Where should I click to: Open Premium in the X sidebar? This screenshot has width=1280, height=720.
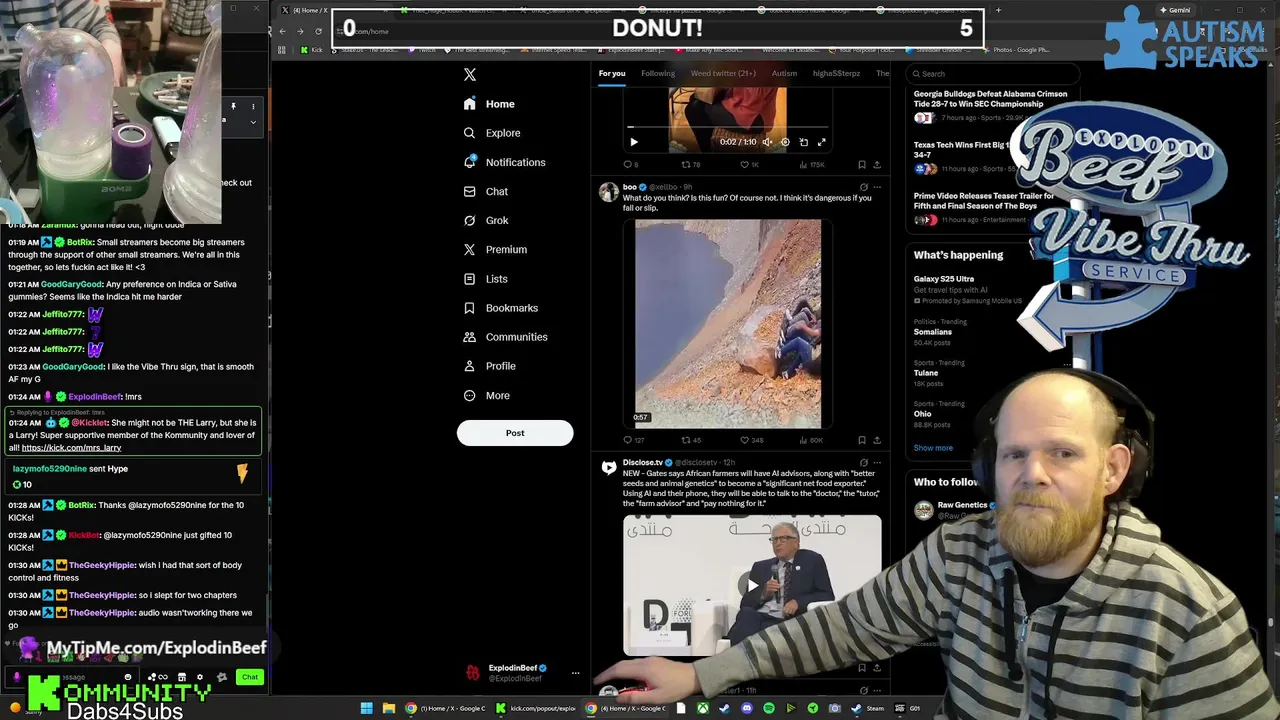495,249
